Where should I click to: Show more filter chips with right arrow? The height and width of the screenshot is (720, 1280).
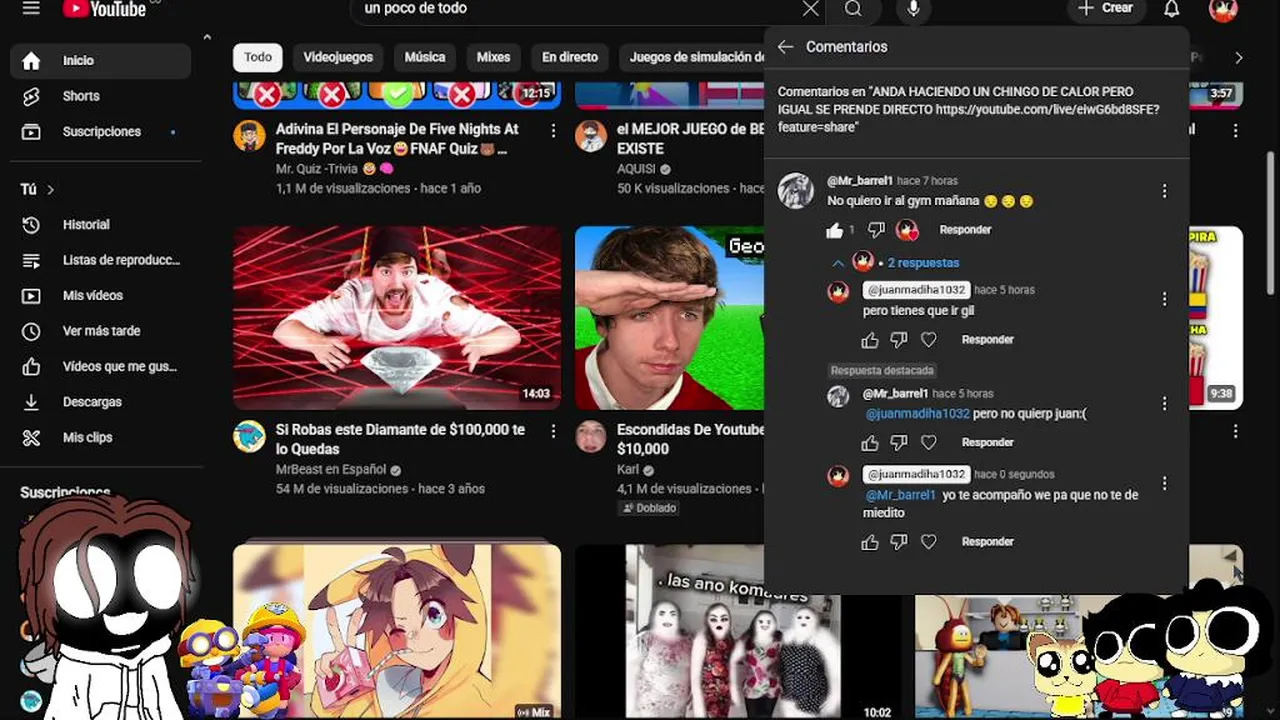click(1238, 58)
